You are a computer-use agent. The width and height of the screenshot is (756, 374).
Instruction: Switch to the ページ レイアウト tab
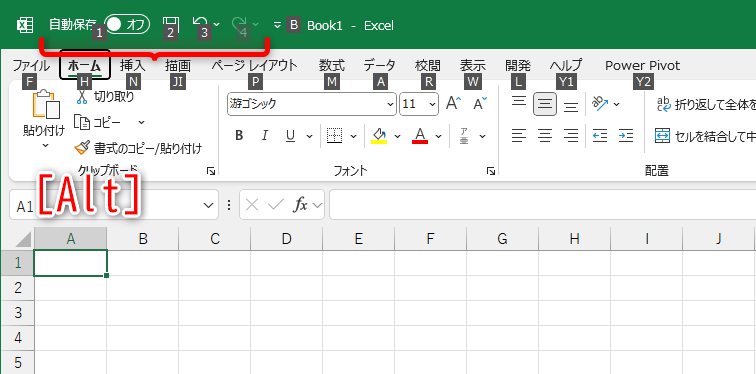[x=255, y=65]
